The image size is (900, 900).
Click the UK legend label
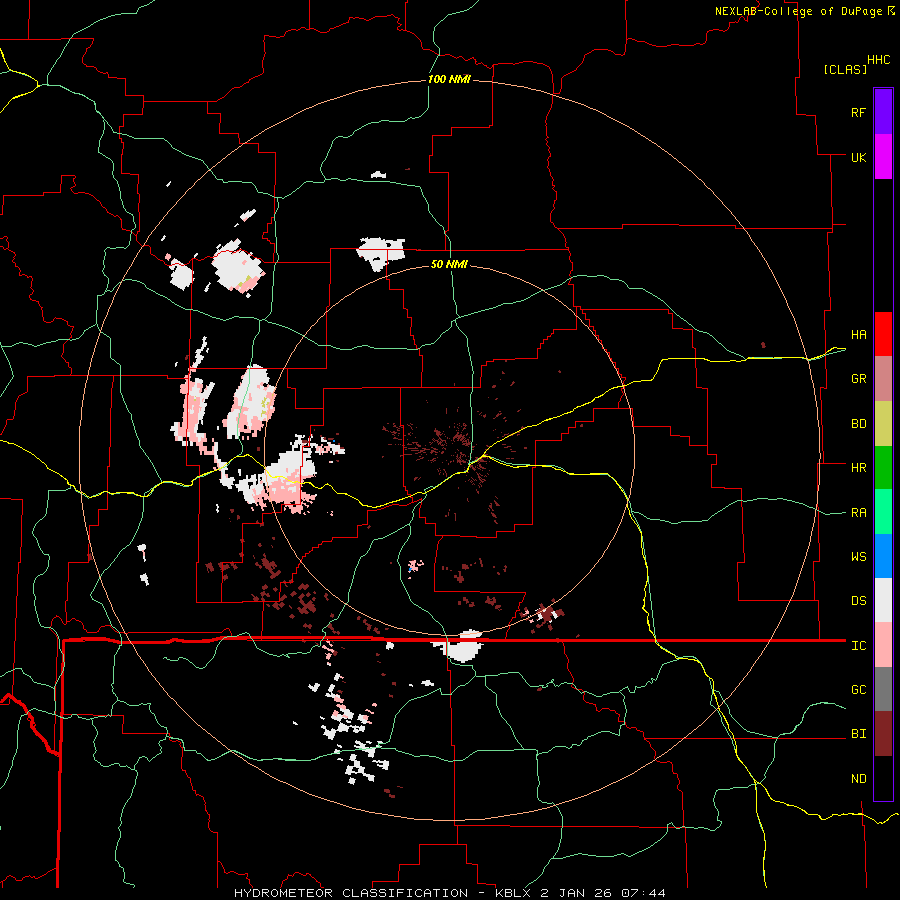point(858,157)
